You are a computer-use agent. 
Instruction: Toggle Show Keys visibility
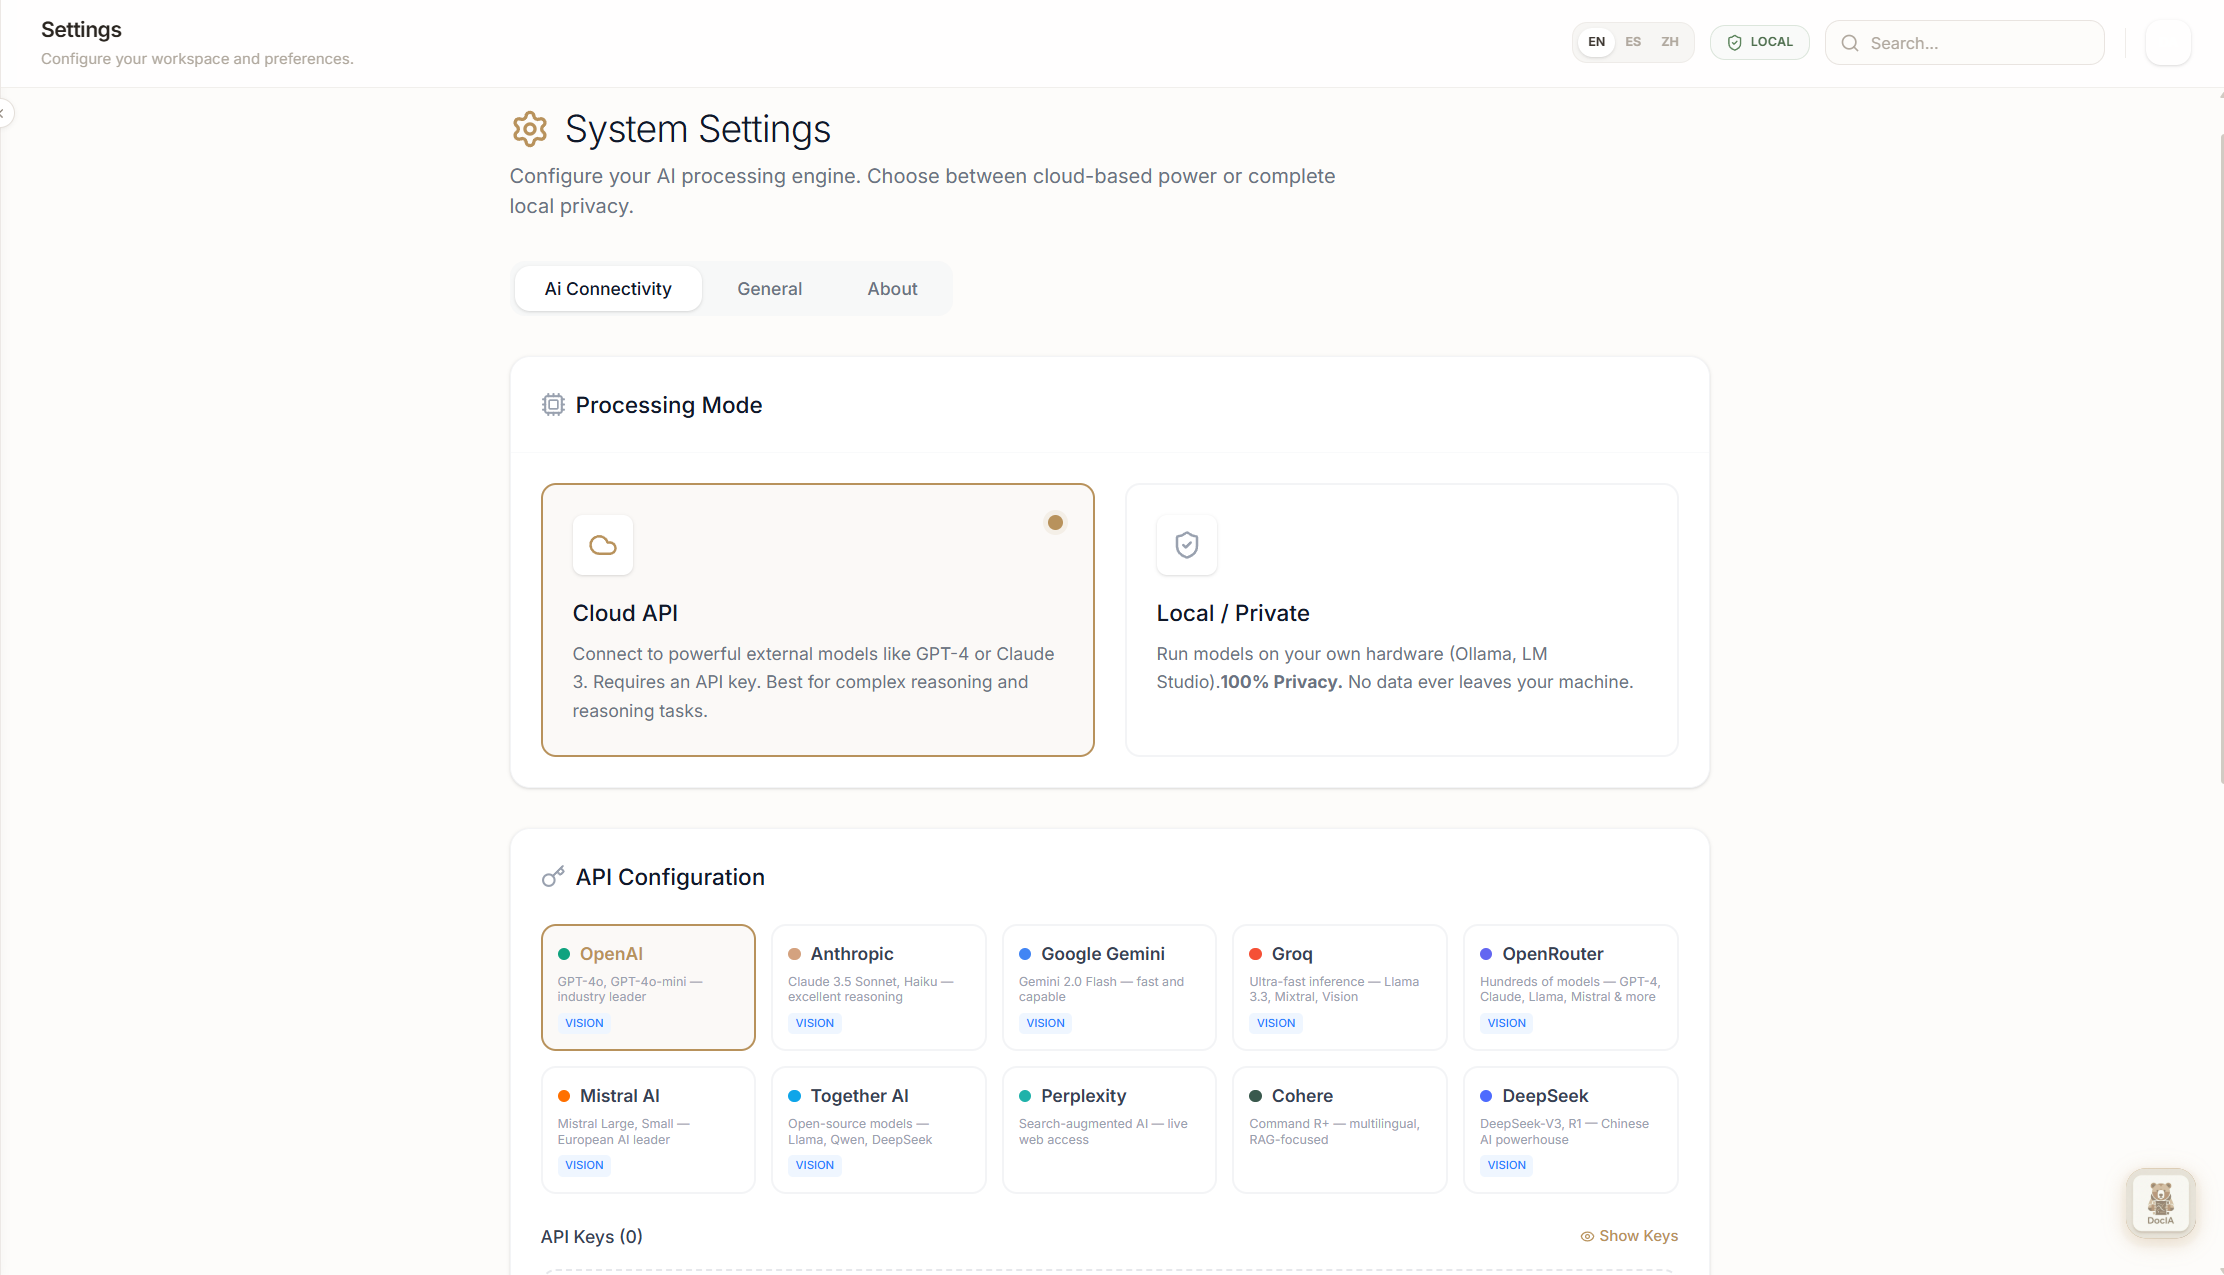point(1629,1236)
